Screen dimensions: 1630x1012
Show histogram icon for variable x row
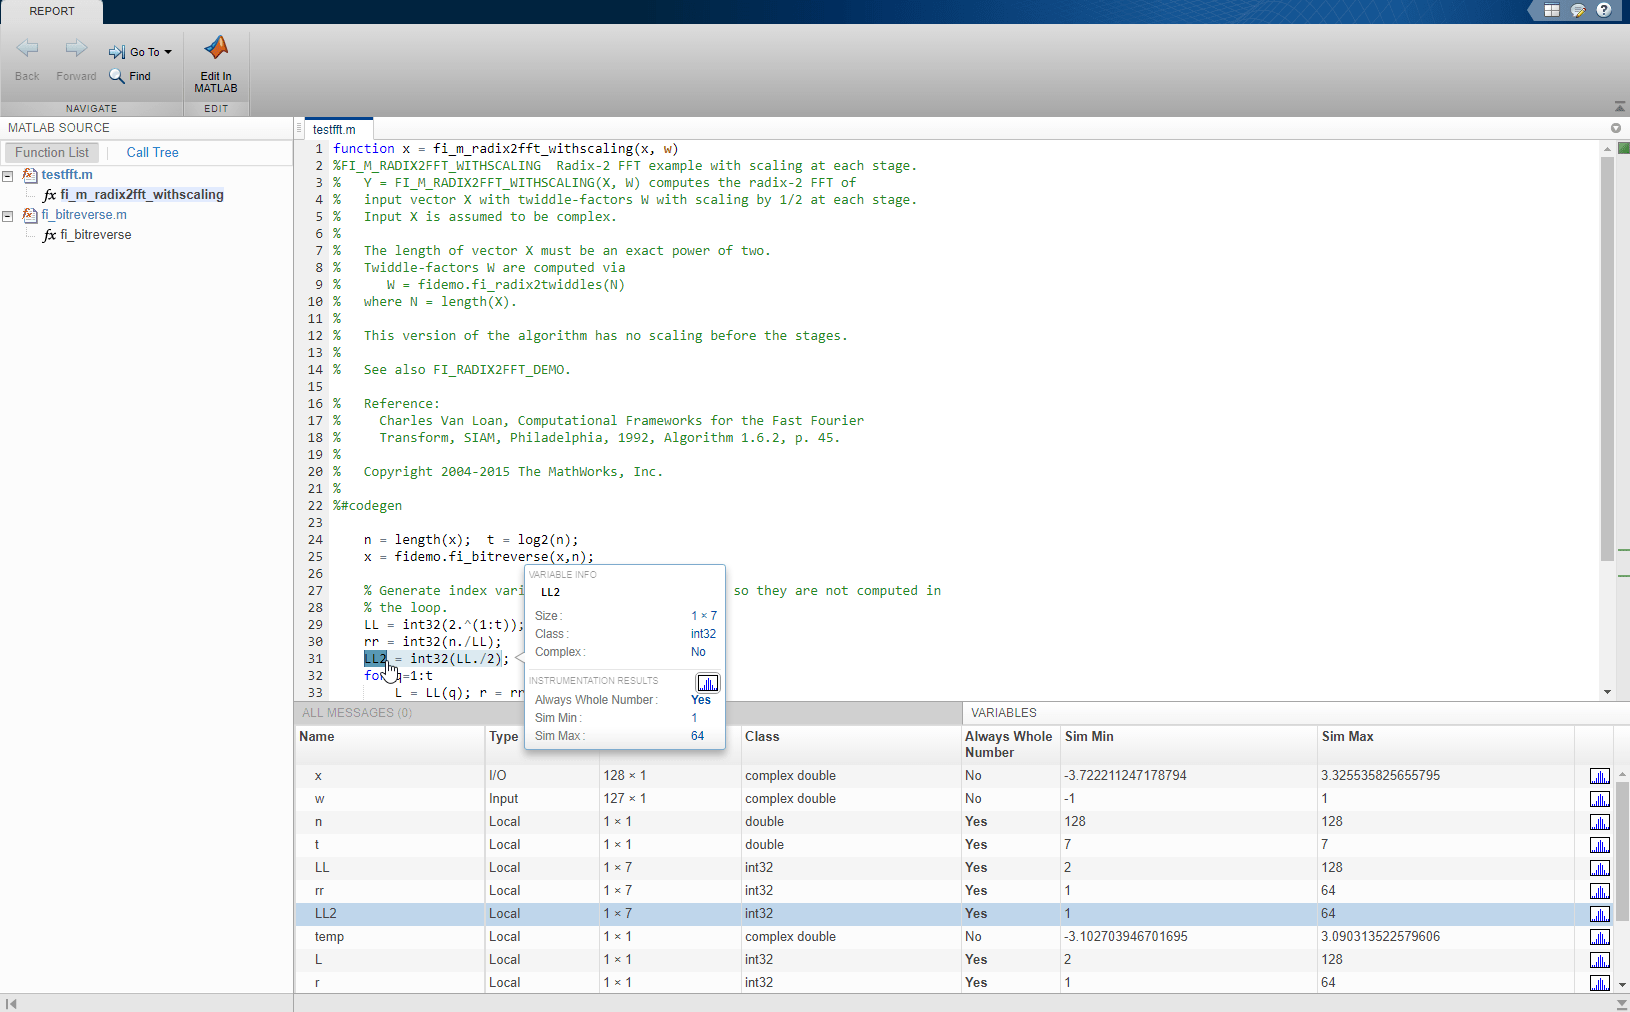coord(1599,776)
